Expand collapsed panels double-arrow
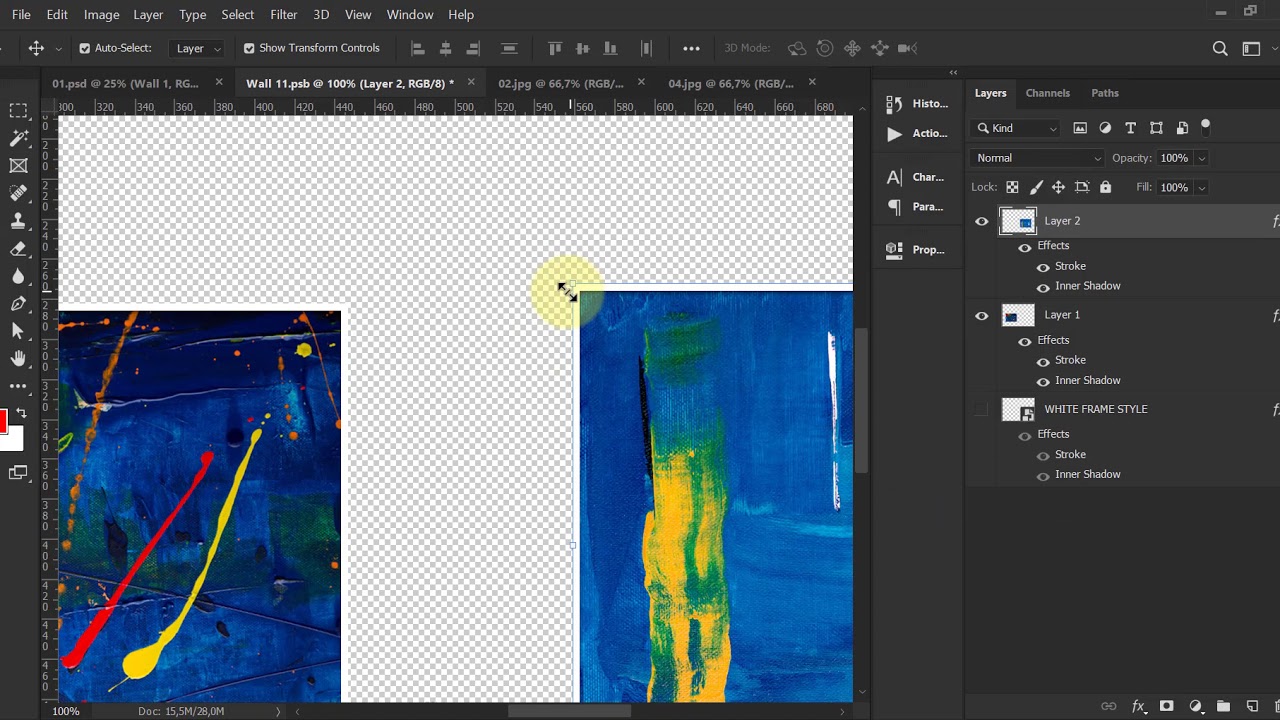1280x720 pixels. (953, 72)
